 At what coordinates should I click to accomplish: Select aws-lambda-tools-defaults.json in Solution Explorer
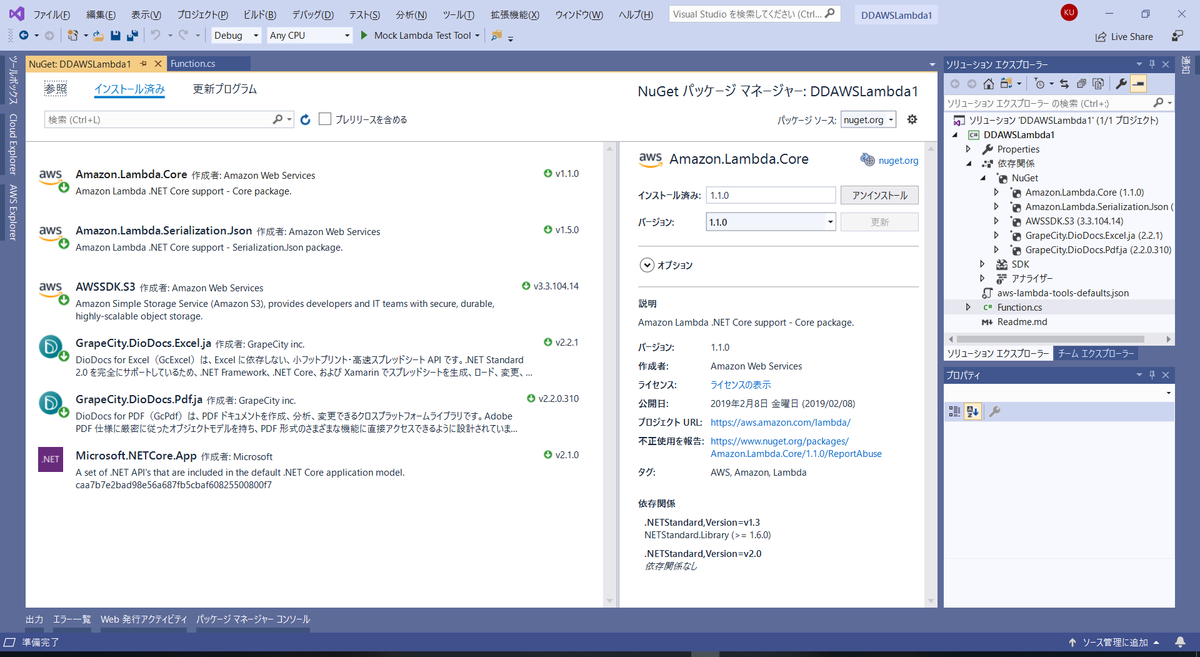click(x=1062, y=293)
